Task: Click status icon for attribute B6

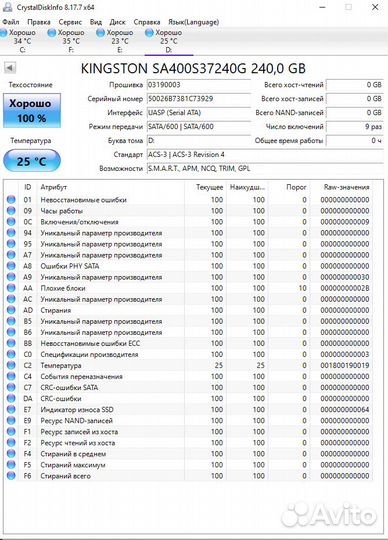Action: 11,332
